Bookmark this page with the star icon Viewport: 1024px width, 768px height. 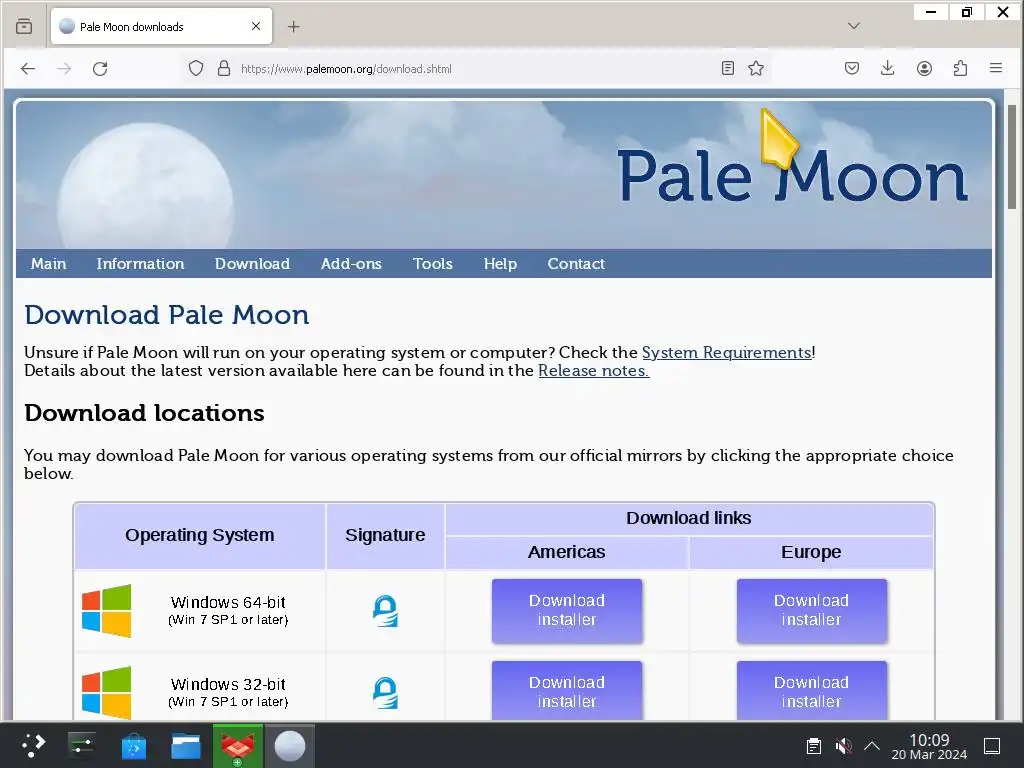pyautogui.click(x=756, y=68)
